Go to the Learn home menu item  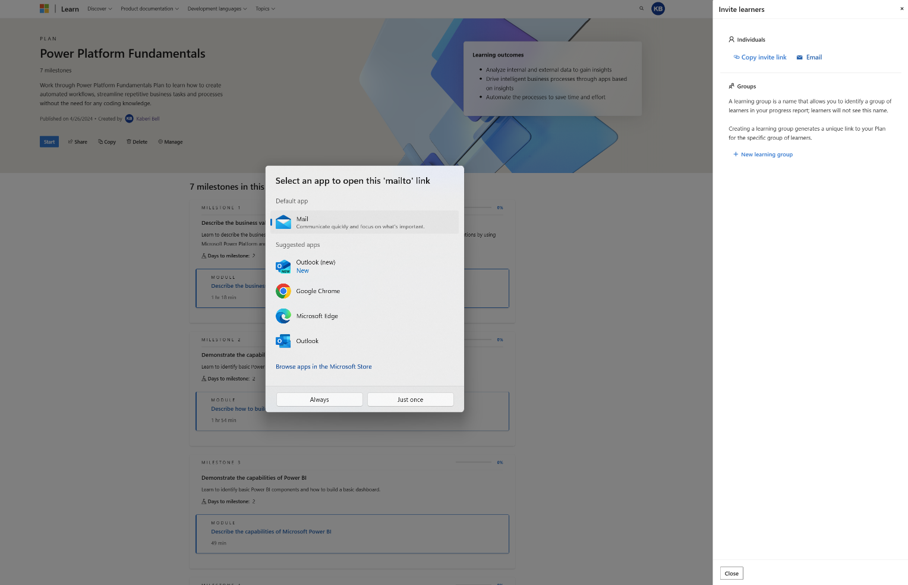(x=68, y=8)
